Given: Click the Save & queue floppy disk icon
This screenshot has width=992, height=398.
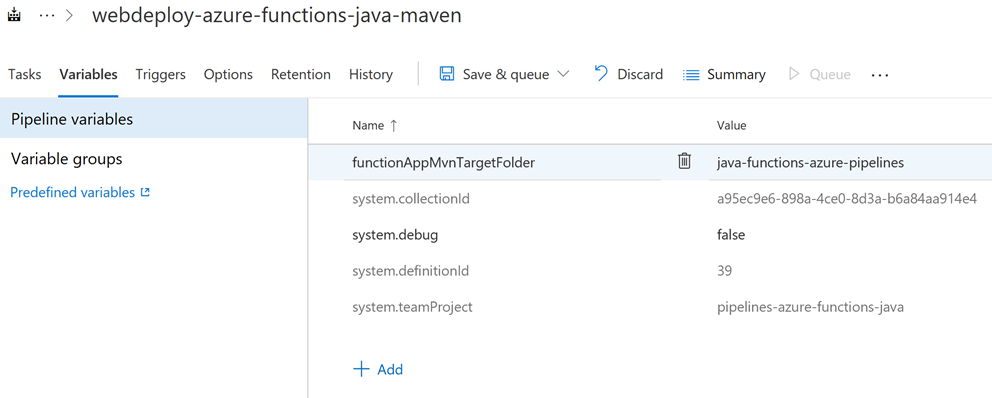Looking at the screenshot, I should coord(447,75).
